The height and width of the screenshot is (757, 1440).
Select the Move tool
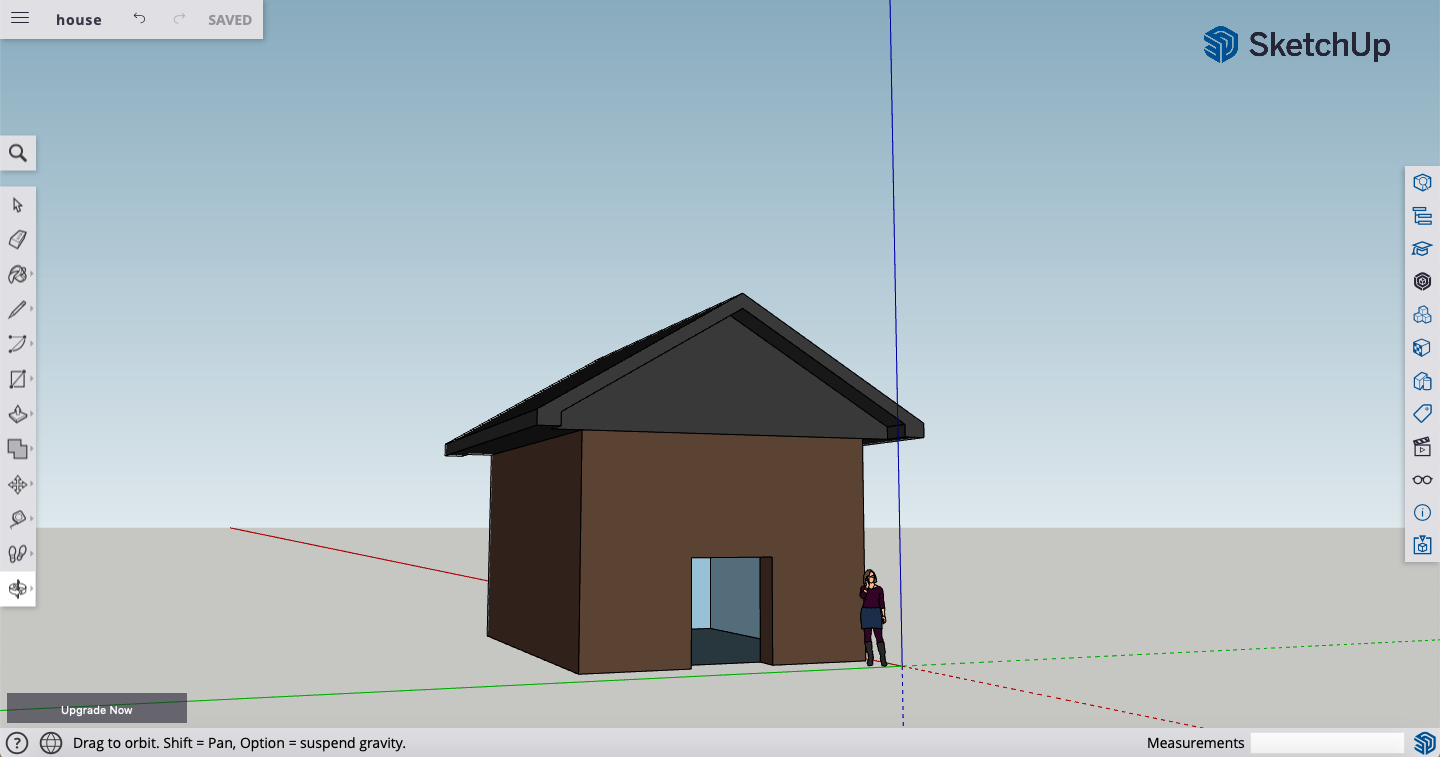15,484
